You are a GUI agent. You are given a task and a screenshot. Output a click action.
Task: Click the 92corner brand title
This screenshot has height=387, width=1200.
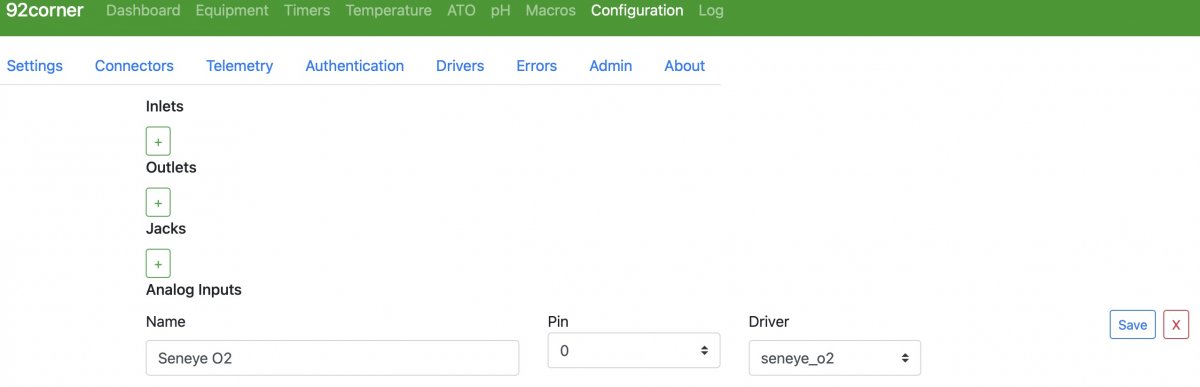pos(44,11)
